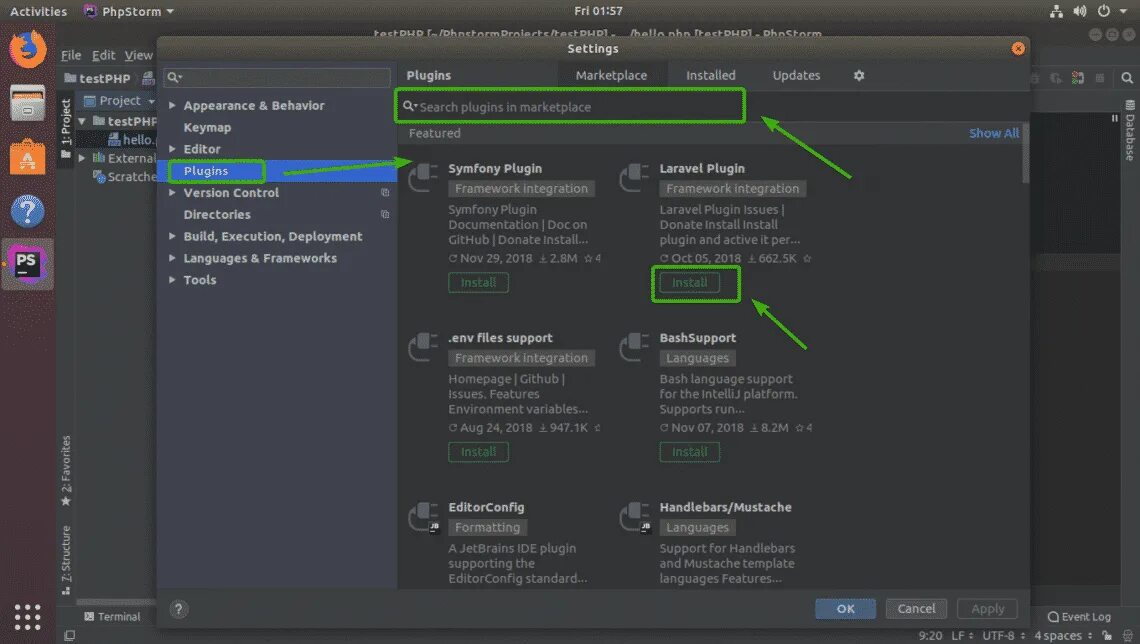
Task: Open the Event Log
Action: click(x=1079, y=616)
